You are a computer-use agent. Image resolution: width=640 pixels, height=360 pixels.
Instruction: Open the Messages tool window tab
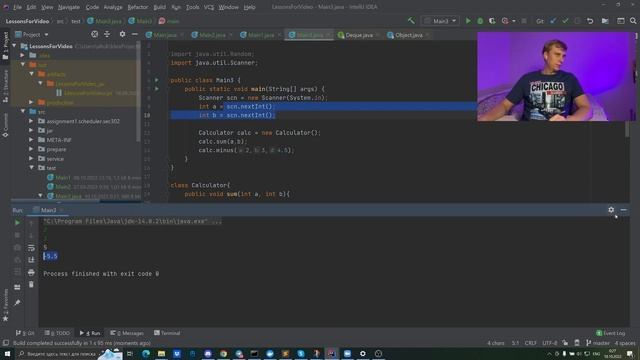(127, 333)
